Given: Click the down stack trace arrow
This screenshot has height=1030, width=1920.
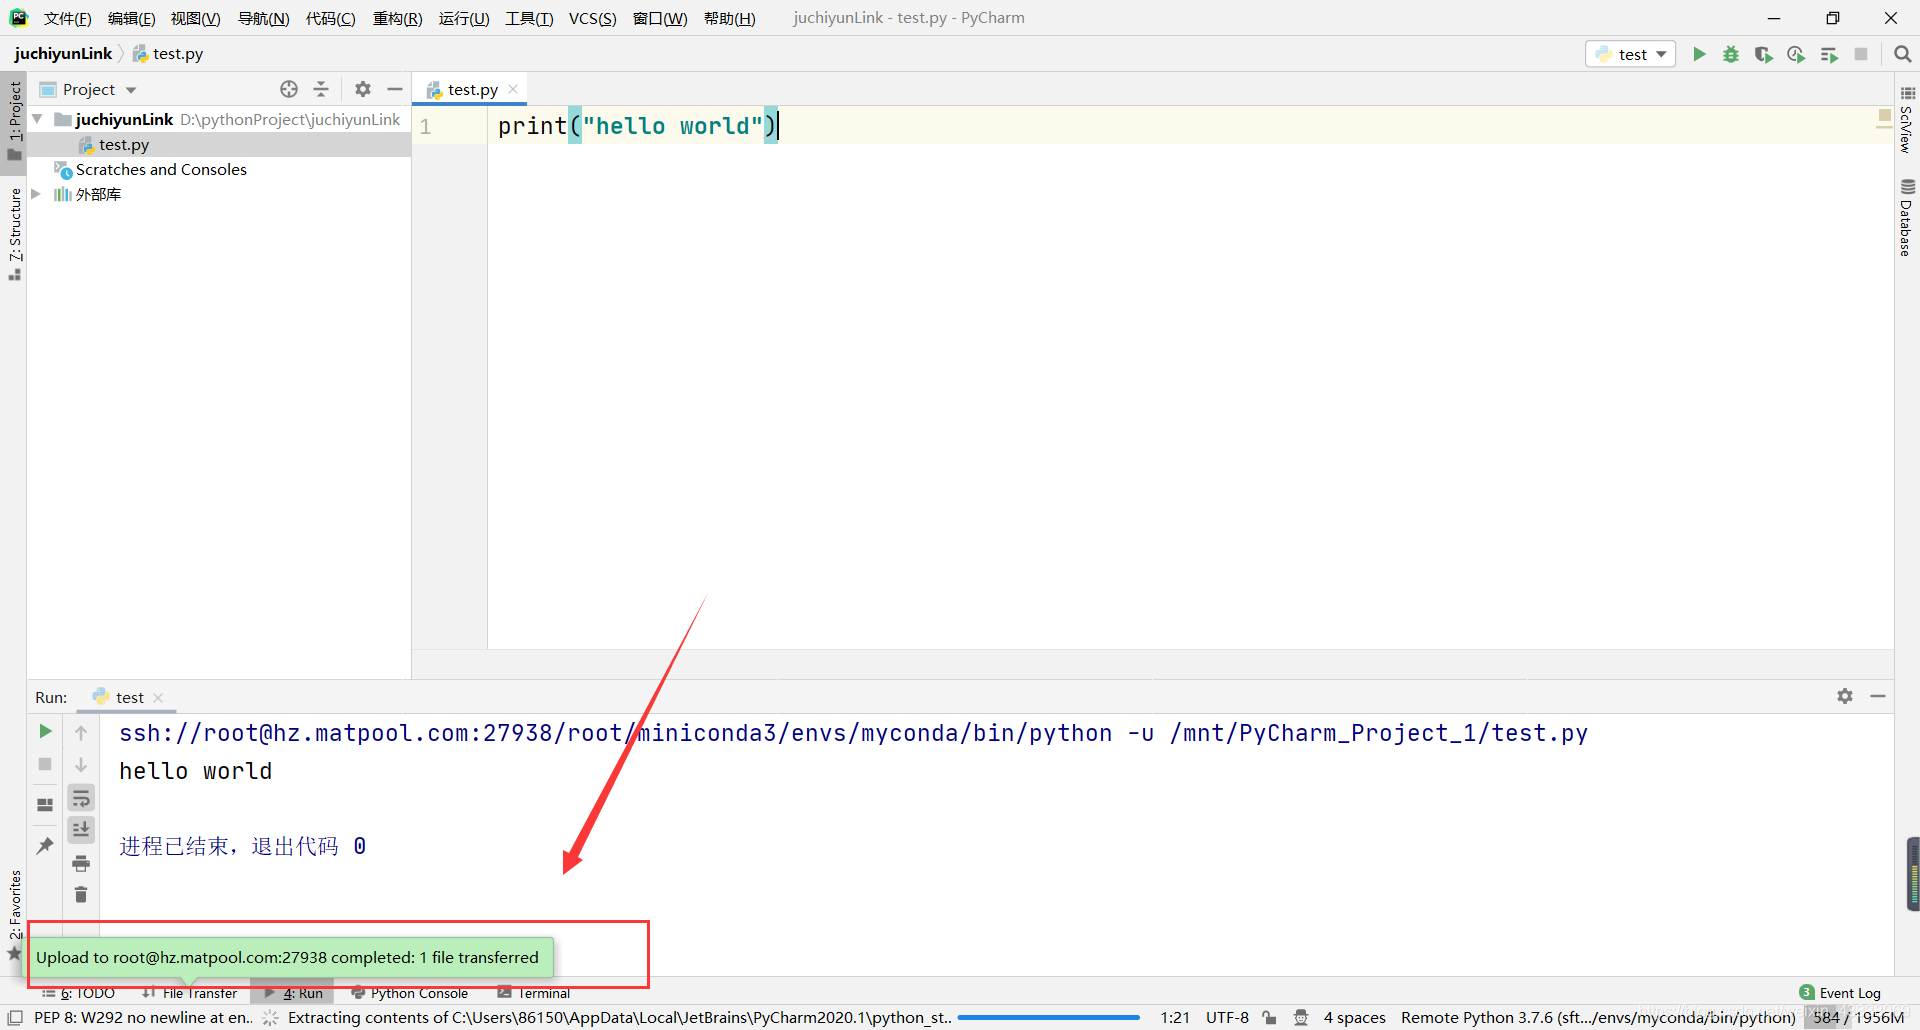Looking at the screenshot, I should click(x=81, y=764).
